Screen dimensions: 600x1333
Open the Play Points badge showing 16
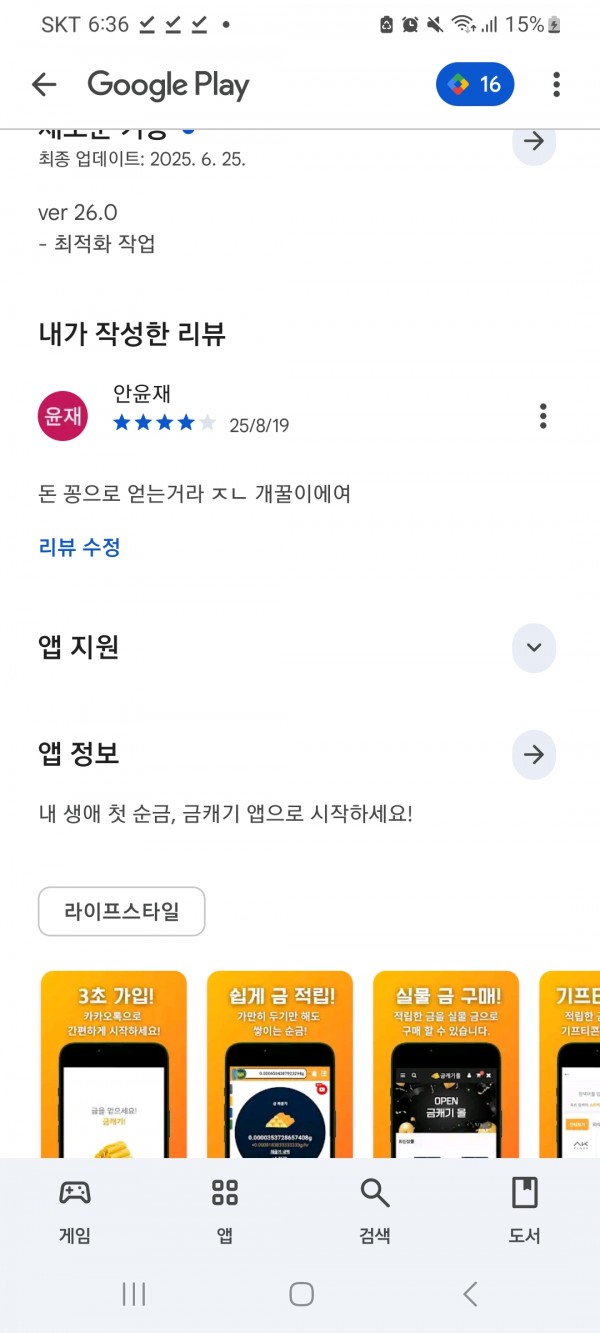(475, 85)
